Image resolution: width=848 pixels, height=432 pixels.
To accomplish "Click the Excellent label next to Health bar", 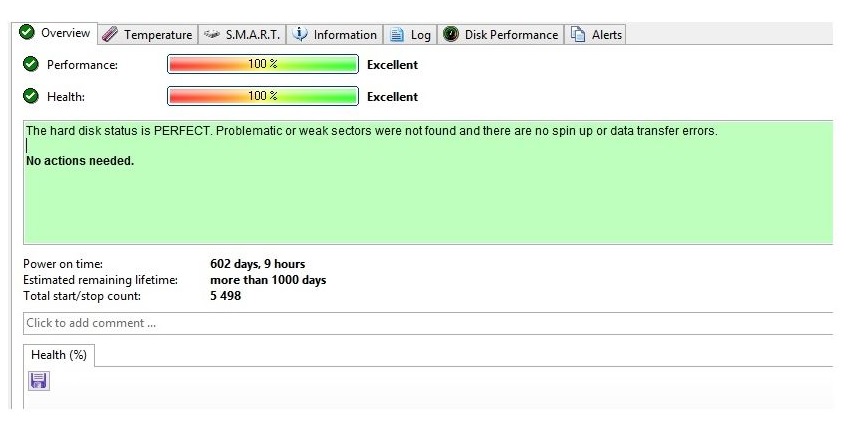I will [392, 97].
